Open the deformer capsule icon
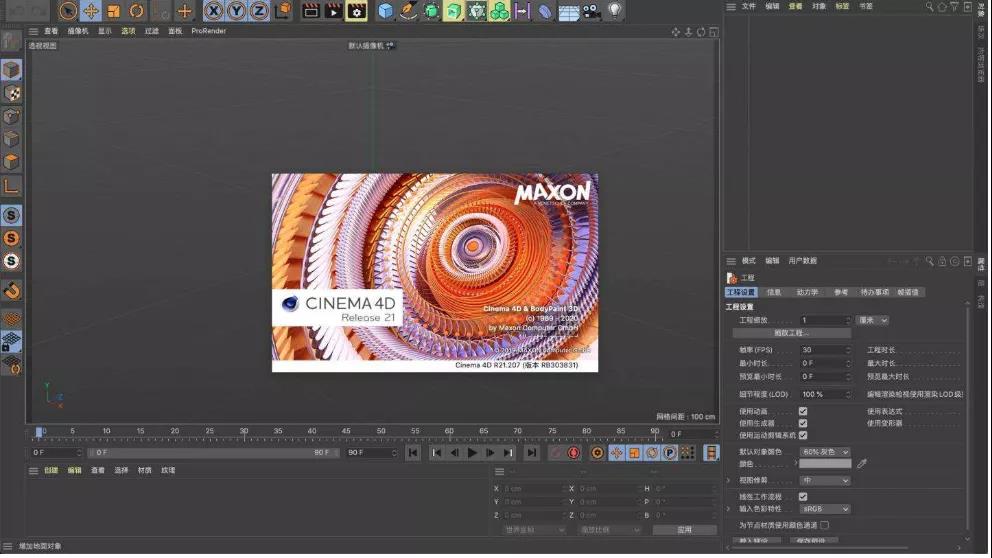992x558 pixels. coord(545,11)
